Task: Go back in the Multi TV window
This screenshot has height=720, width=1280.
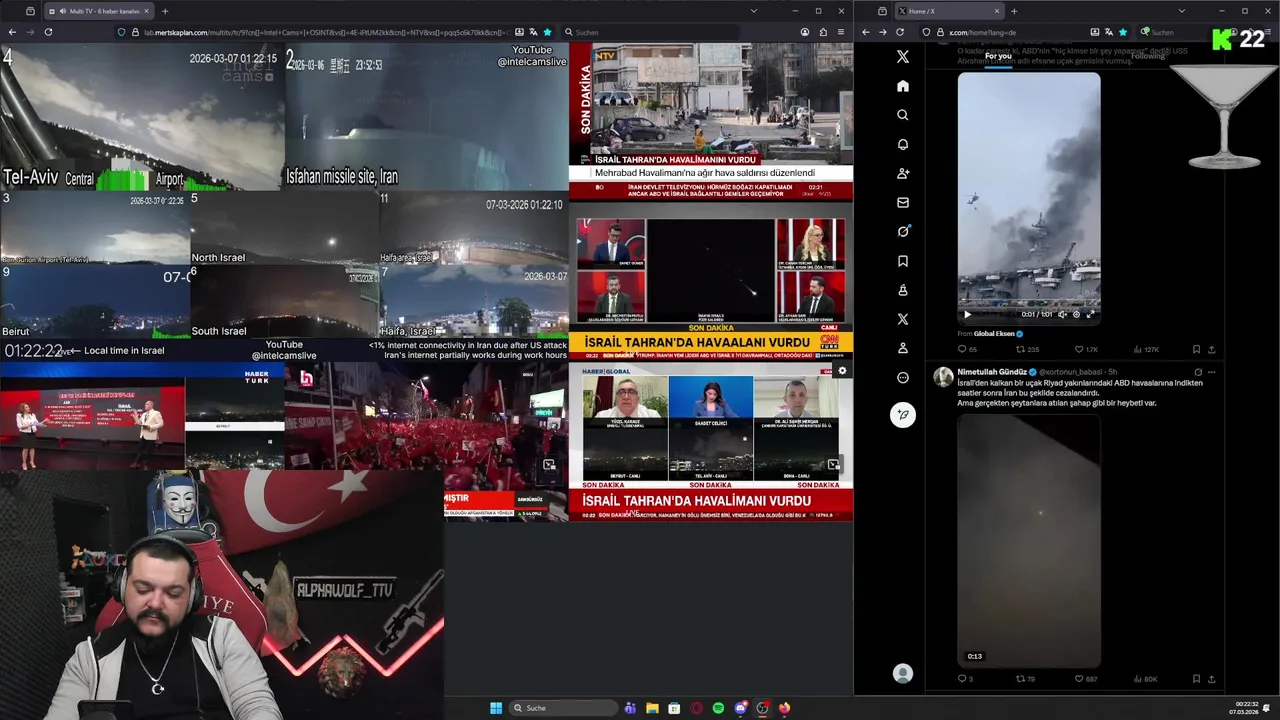Action: (x=12, y=32)
